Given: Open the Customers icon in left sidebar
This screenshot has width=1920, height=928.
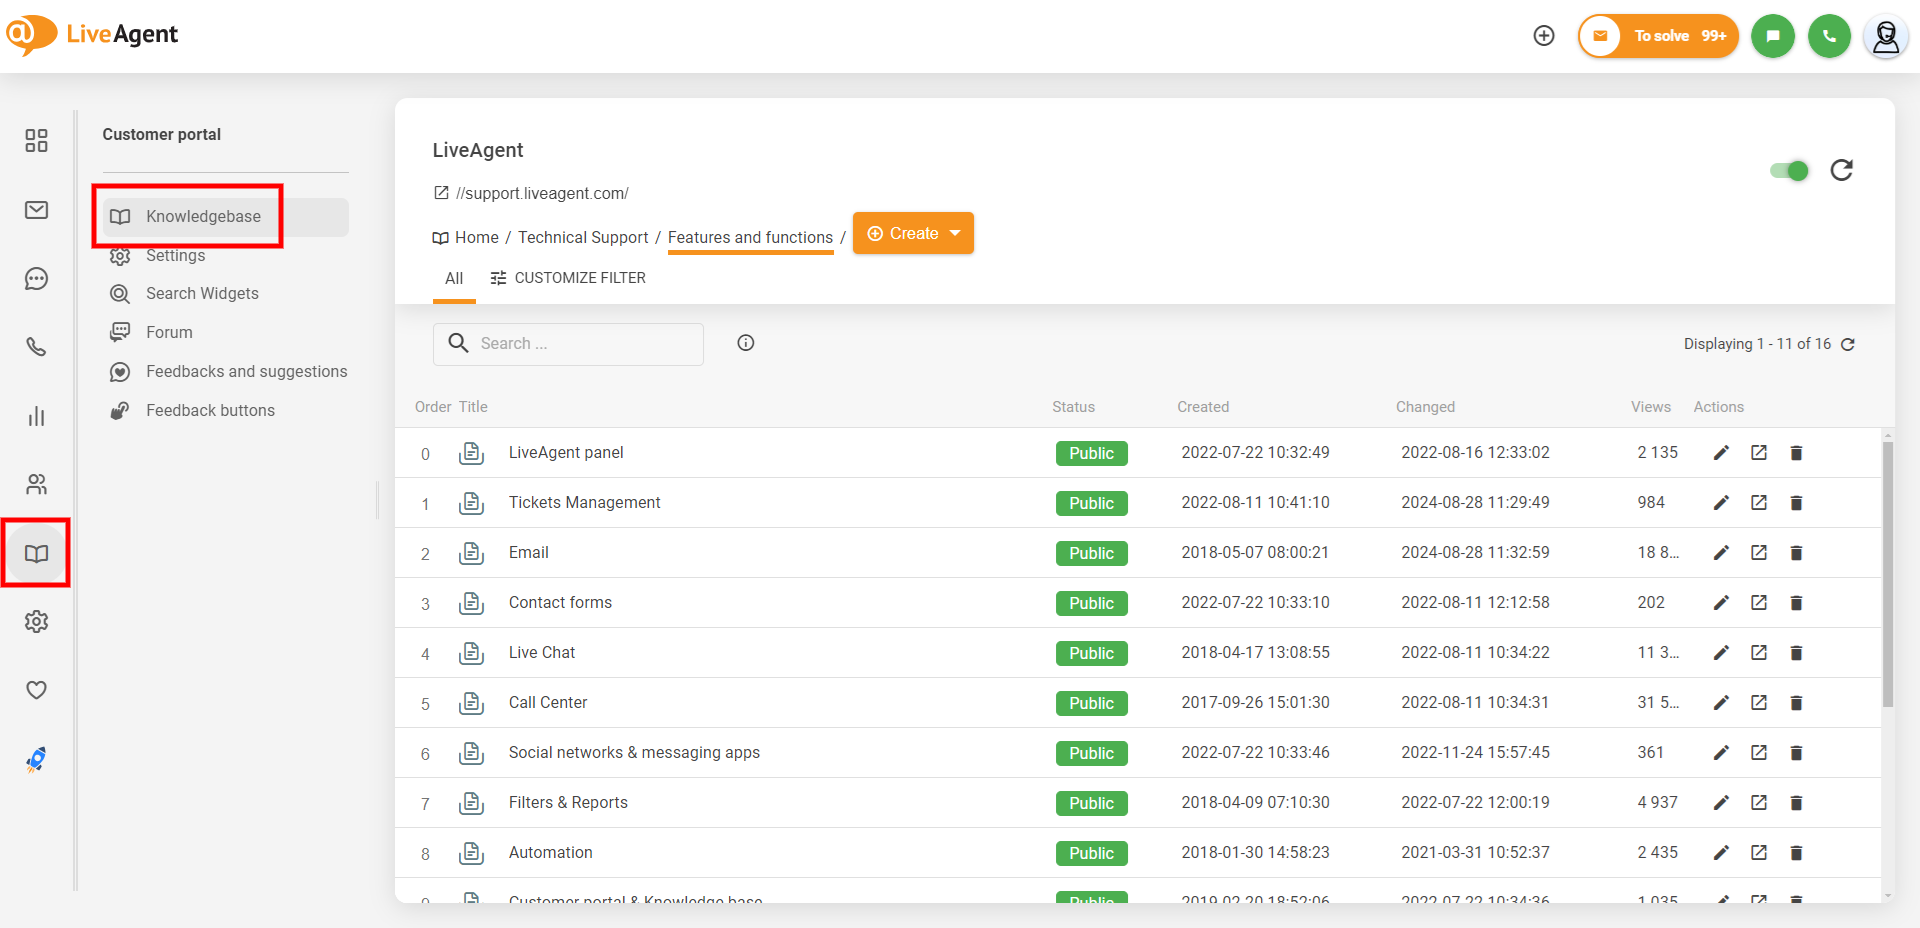Looking at the screenshot, I should 36,485.
